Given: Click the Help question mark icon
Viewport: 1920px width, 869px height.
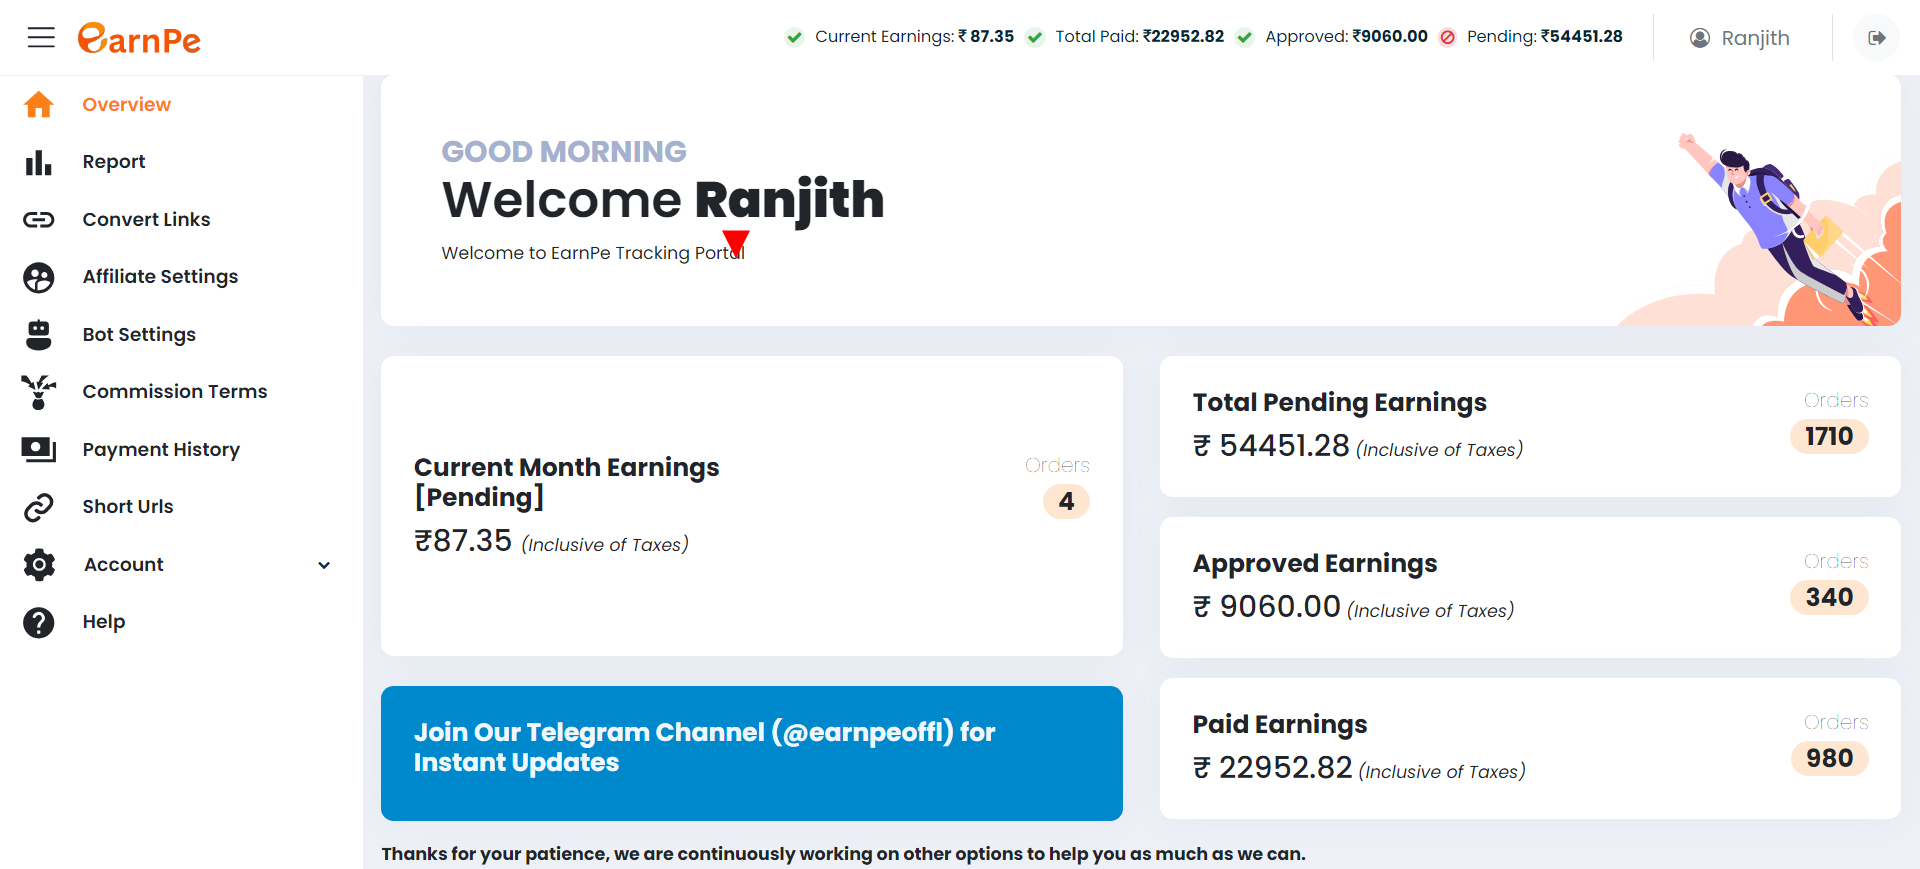Looking at the screenshot, I should pos(39,622).
